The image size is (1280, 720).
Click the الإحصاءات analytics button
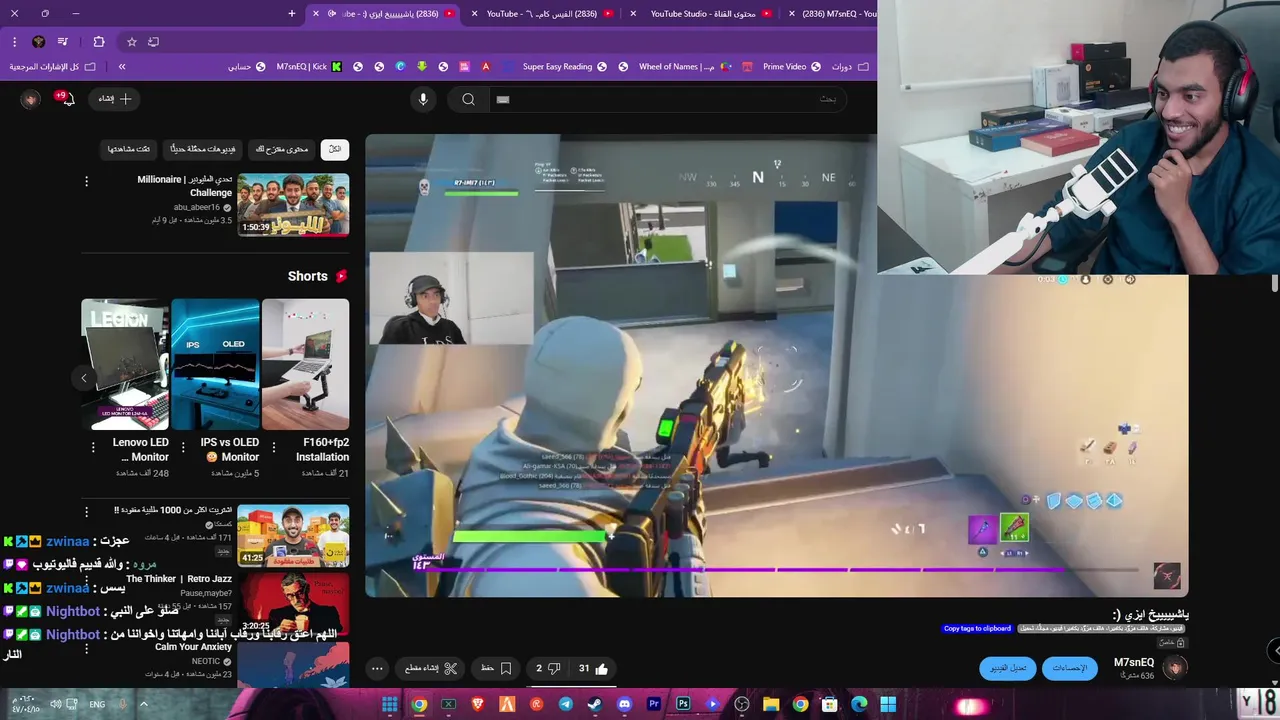click(1069, 668)
